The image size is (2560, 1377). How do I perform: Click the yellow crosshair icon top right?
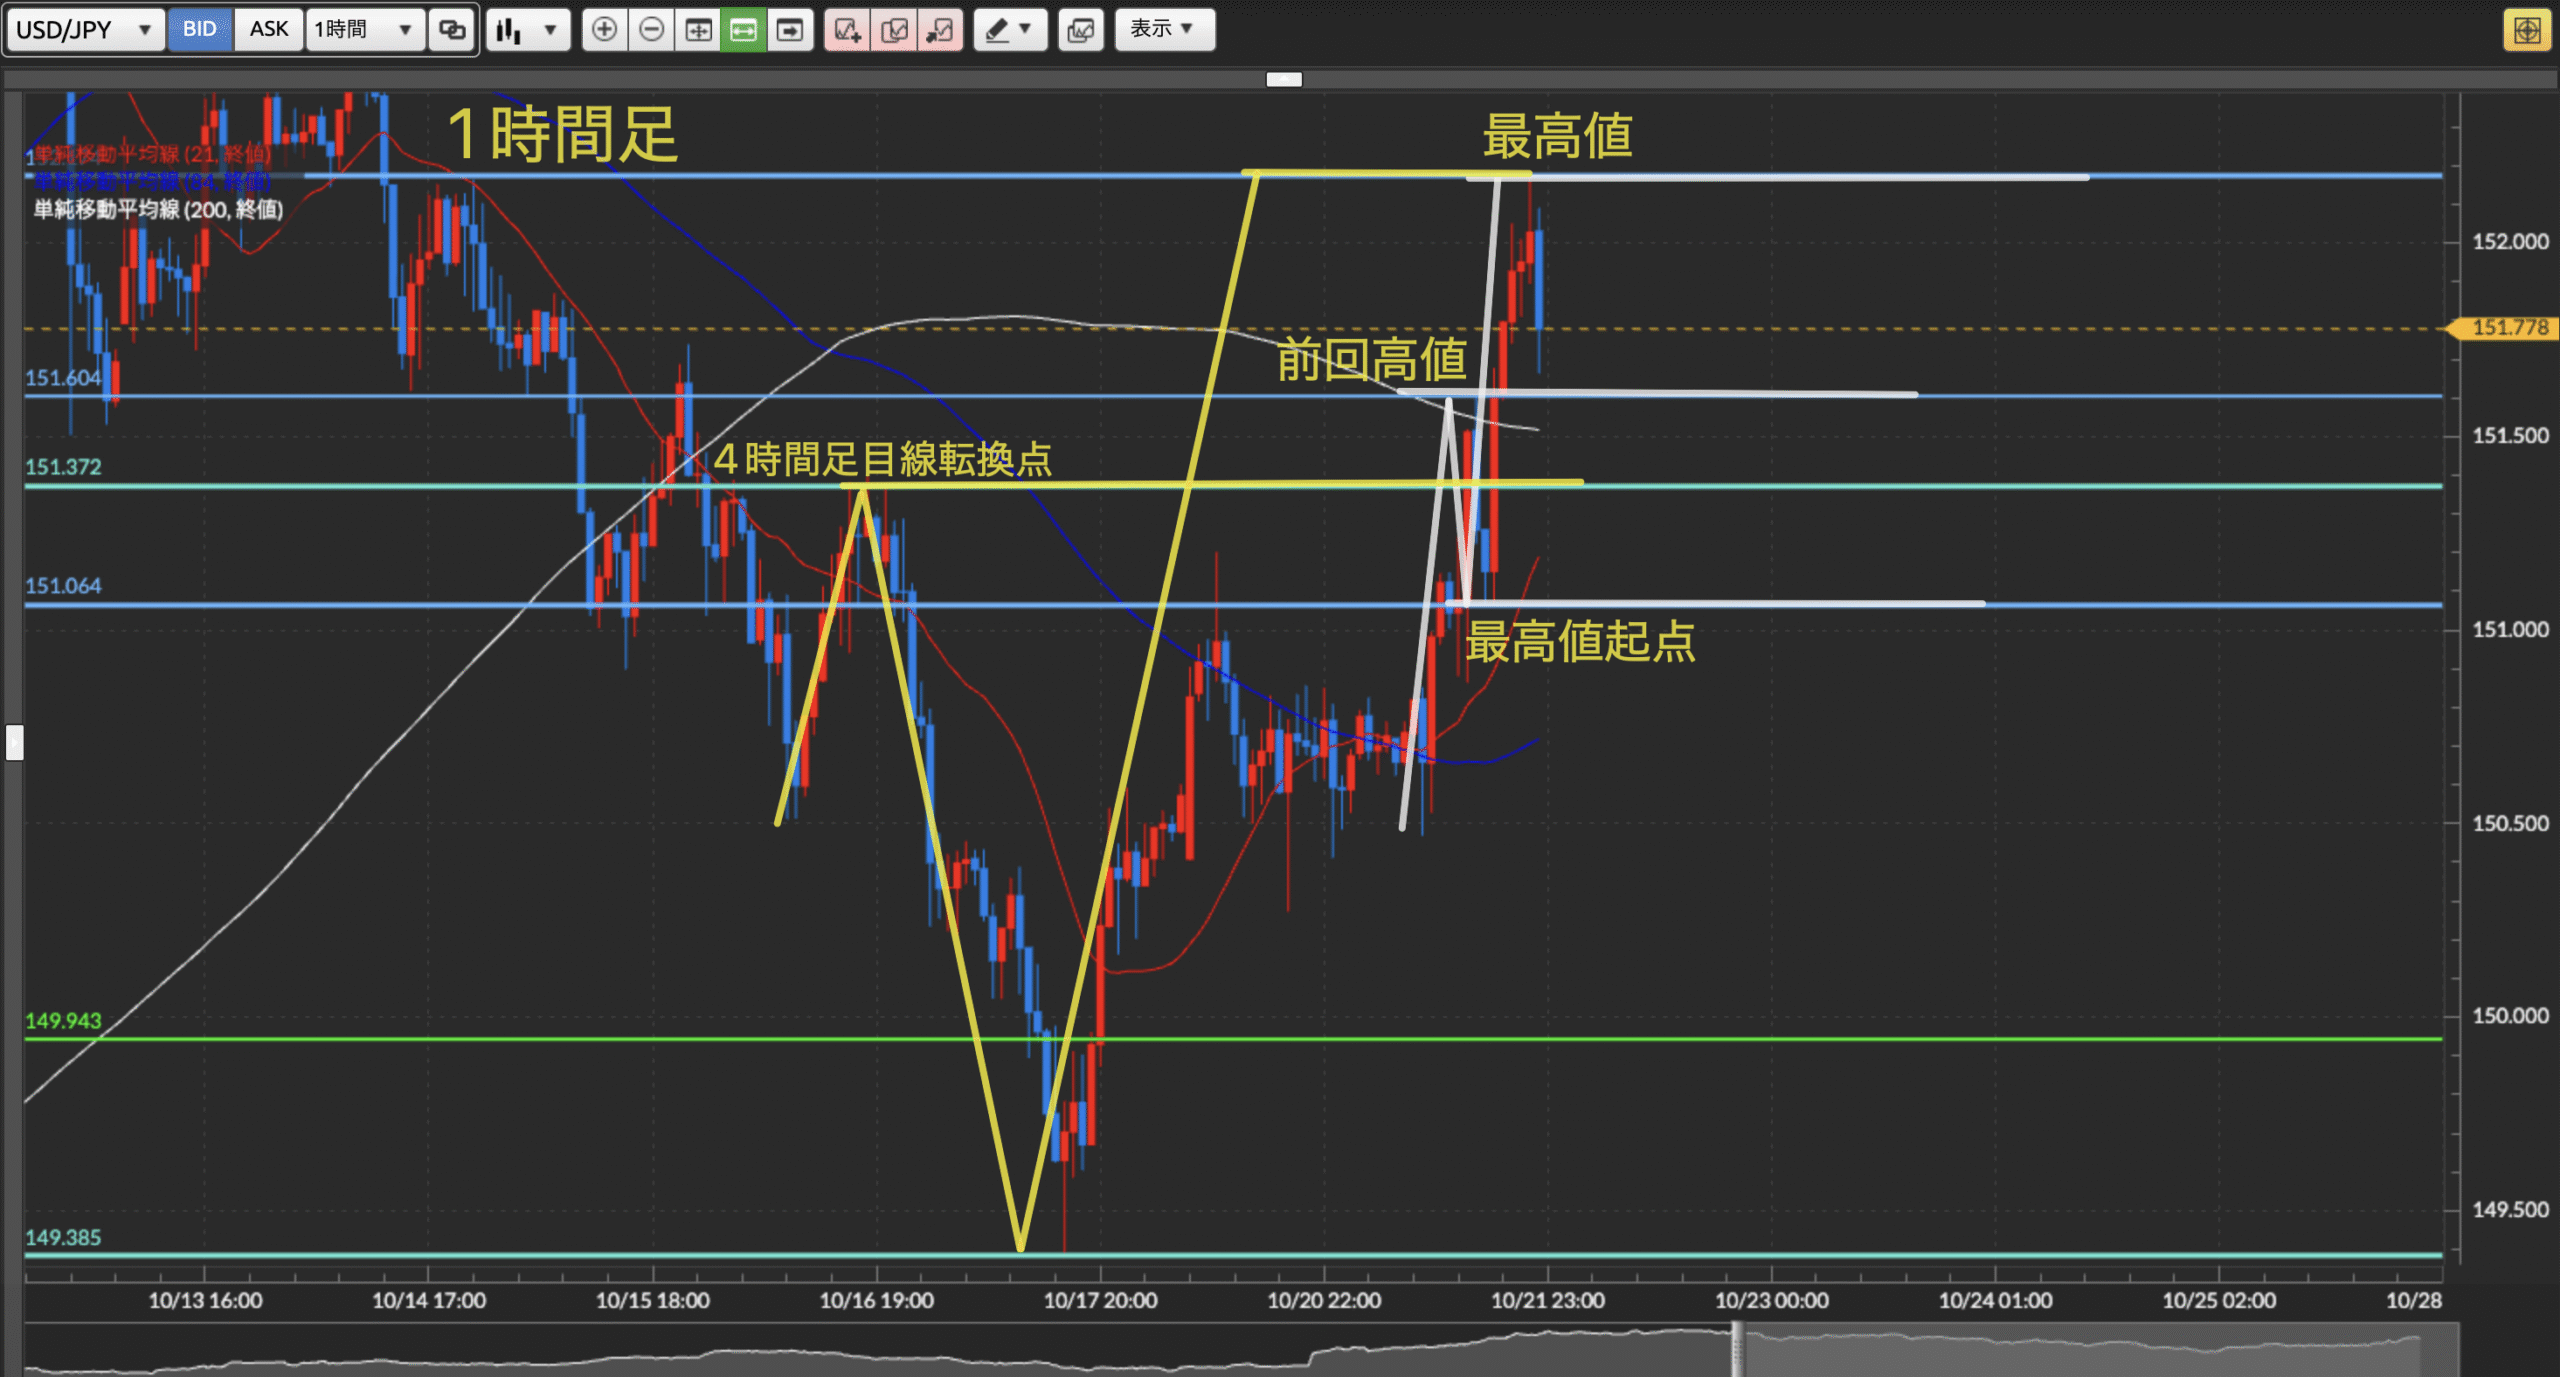pyautogui.click(x=2527, y=30)
